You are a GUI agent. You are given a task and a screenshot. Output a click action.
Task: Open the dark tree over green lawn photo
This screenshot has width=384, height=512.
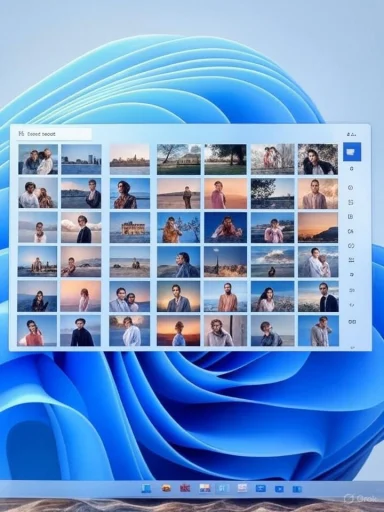(x=225, y=159)
